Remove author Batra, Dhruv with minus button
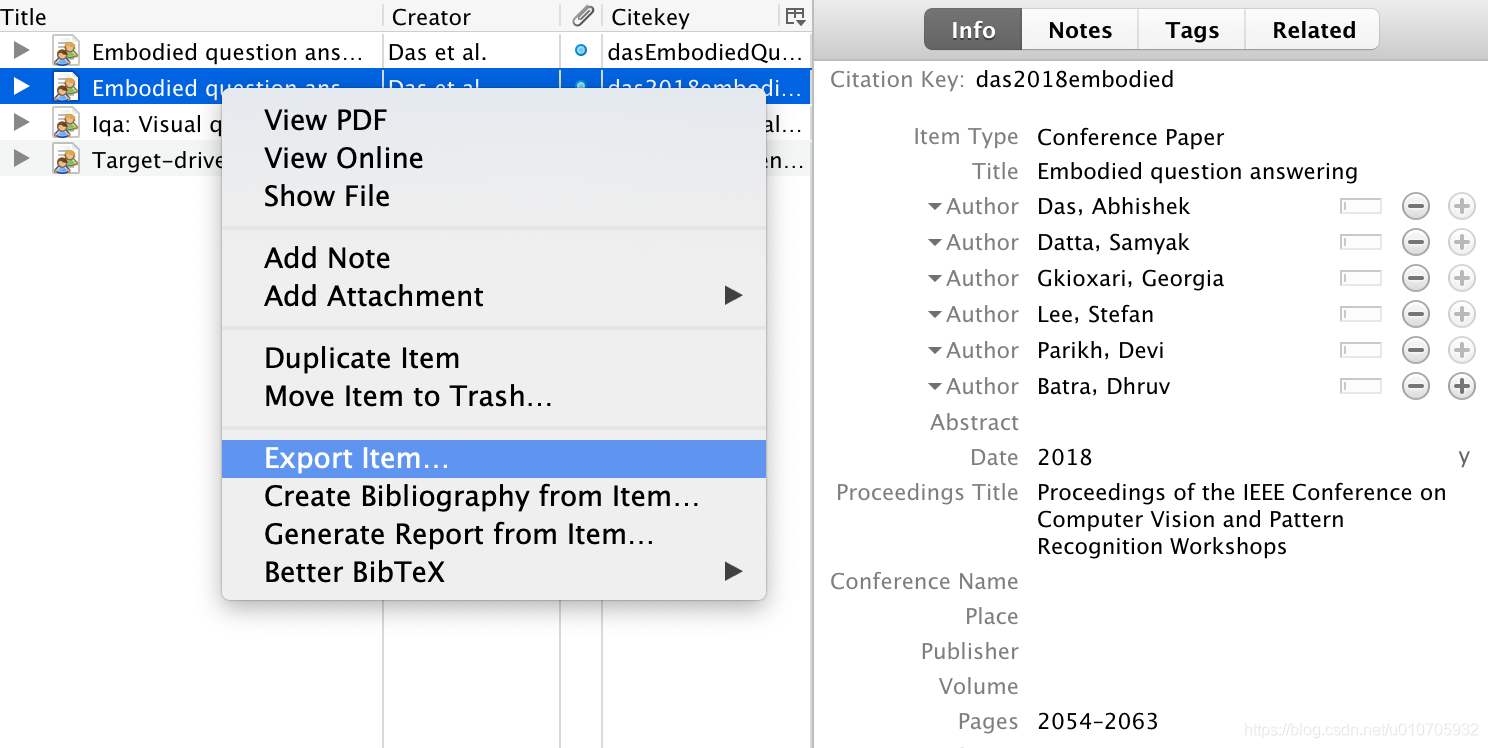This screenshot has width=1488, height=748. click(1415, 387)
